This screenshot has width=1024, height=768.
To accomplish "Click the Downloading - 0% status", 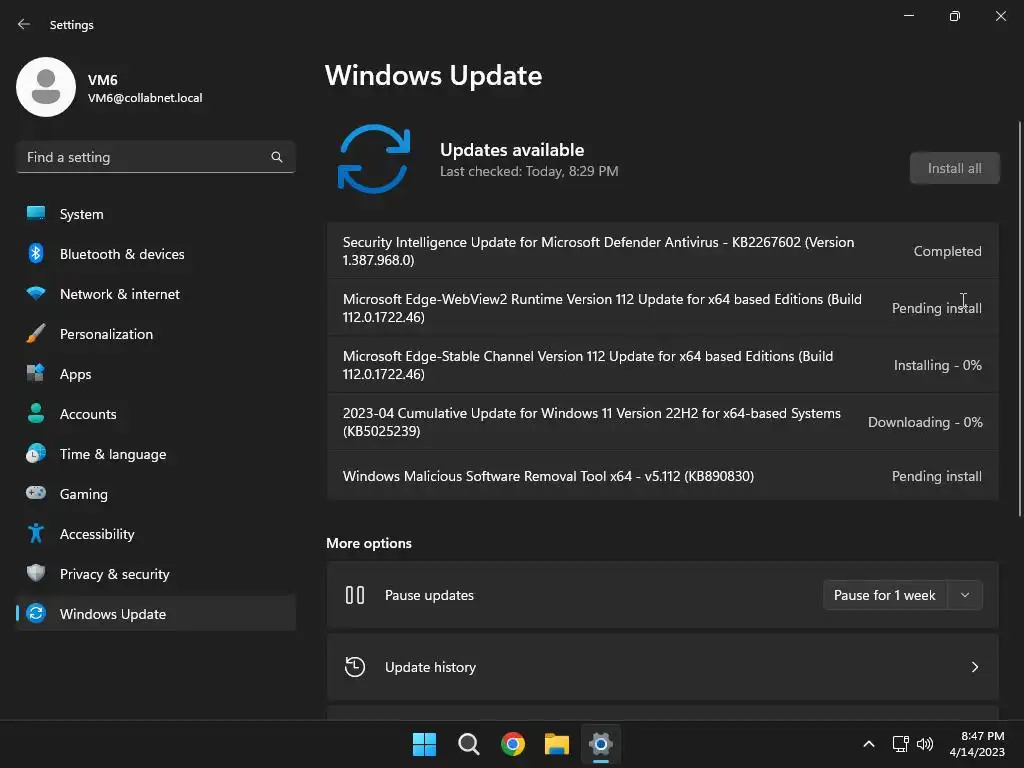I will coord(925,422).
